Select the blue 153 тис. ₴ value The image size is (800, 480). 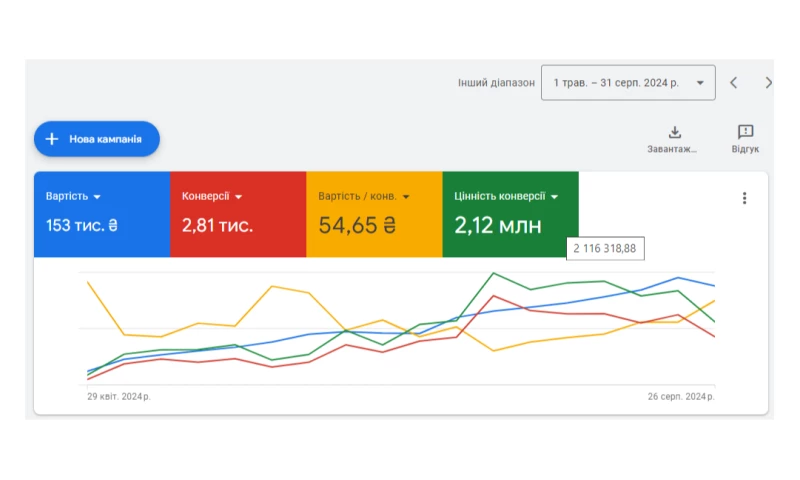pos(81,225)
